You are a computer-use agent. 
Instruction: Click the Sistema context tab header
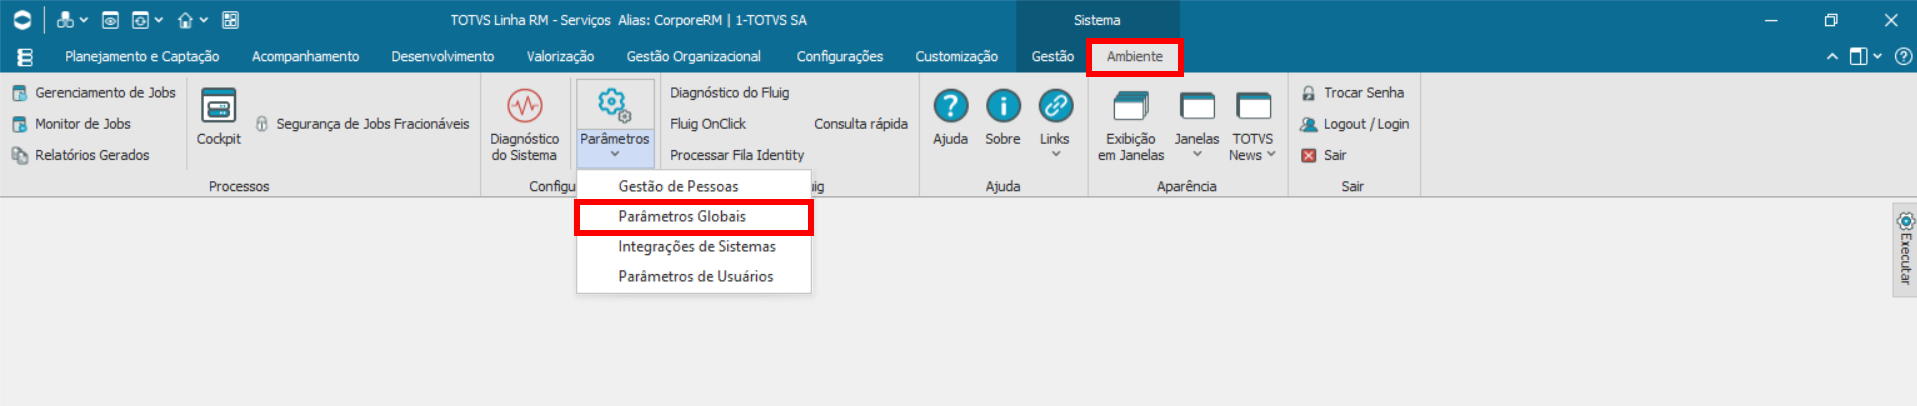point(1097,20)
